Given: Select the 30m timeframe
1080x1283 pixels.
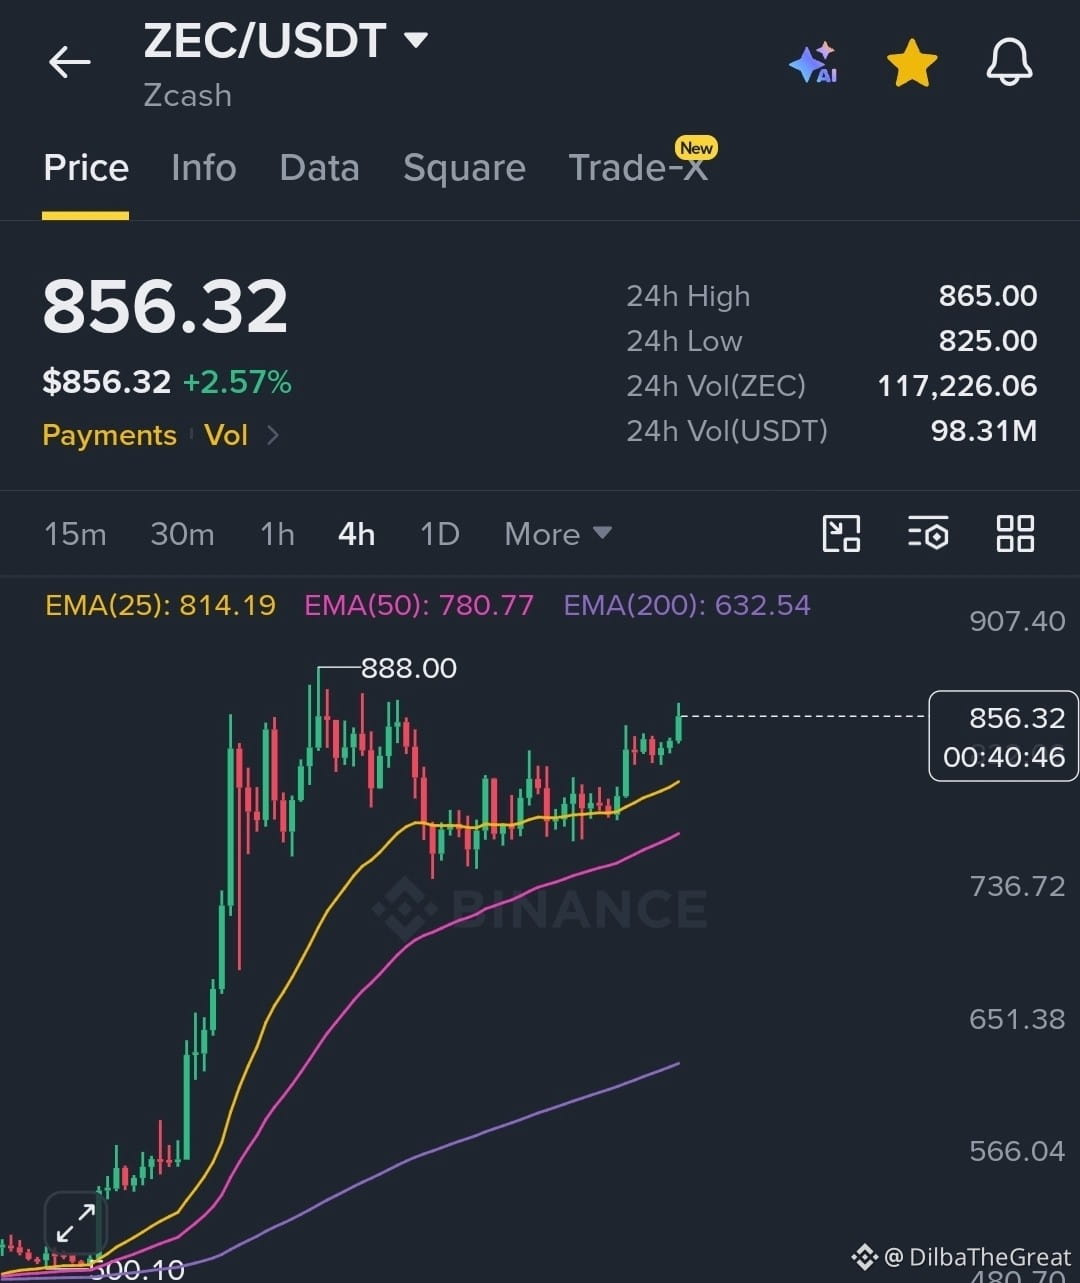Looking at the screenshot, I should tap(182, 534).
